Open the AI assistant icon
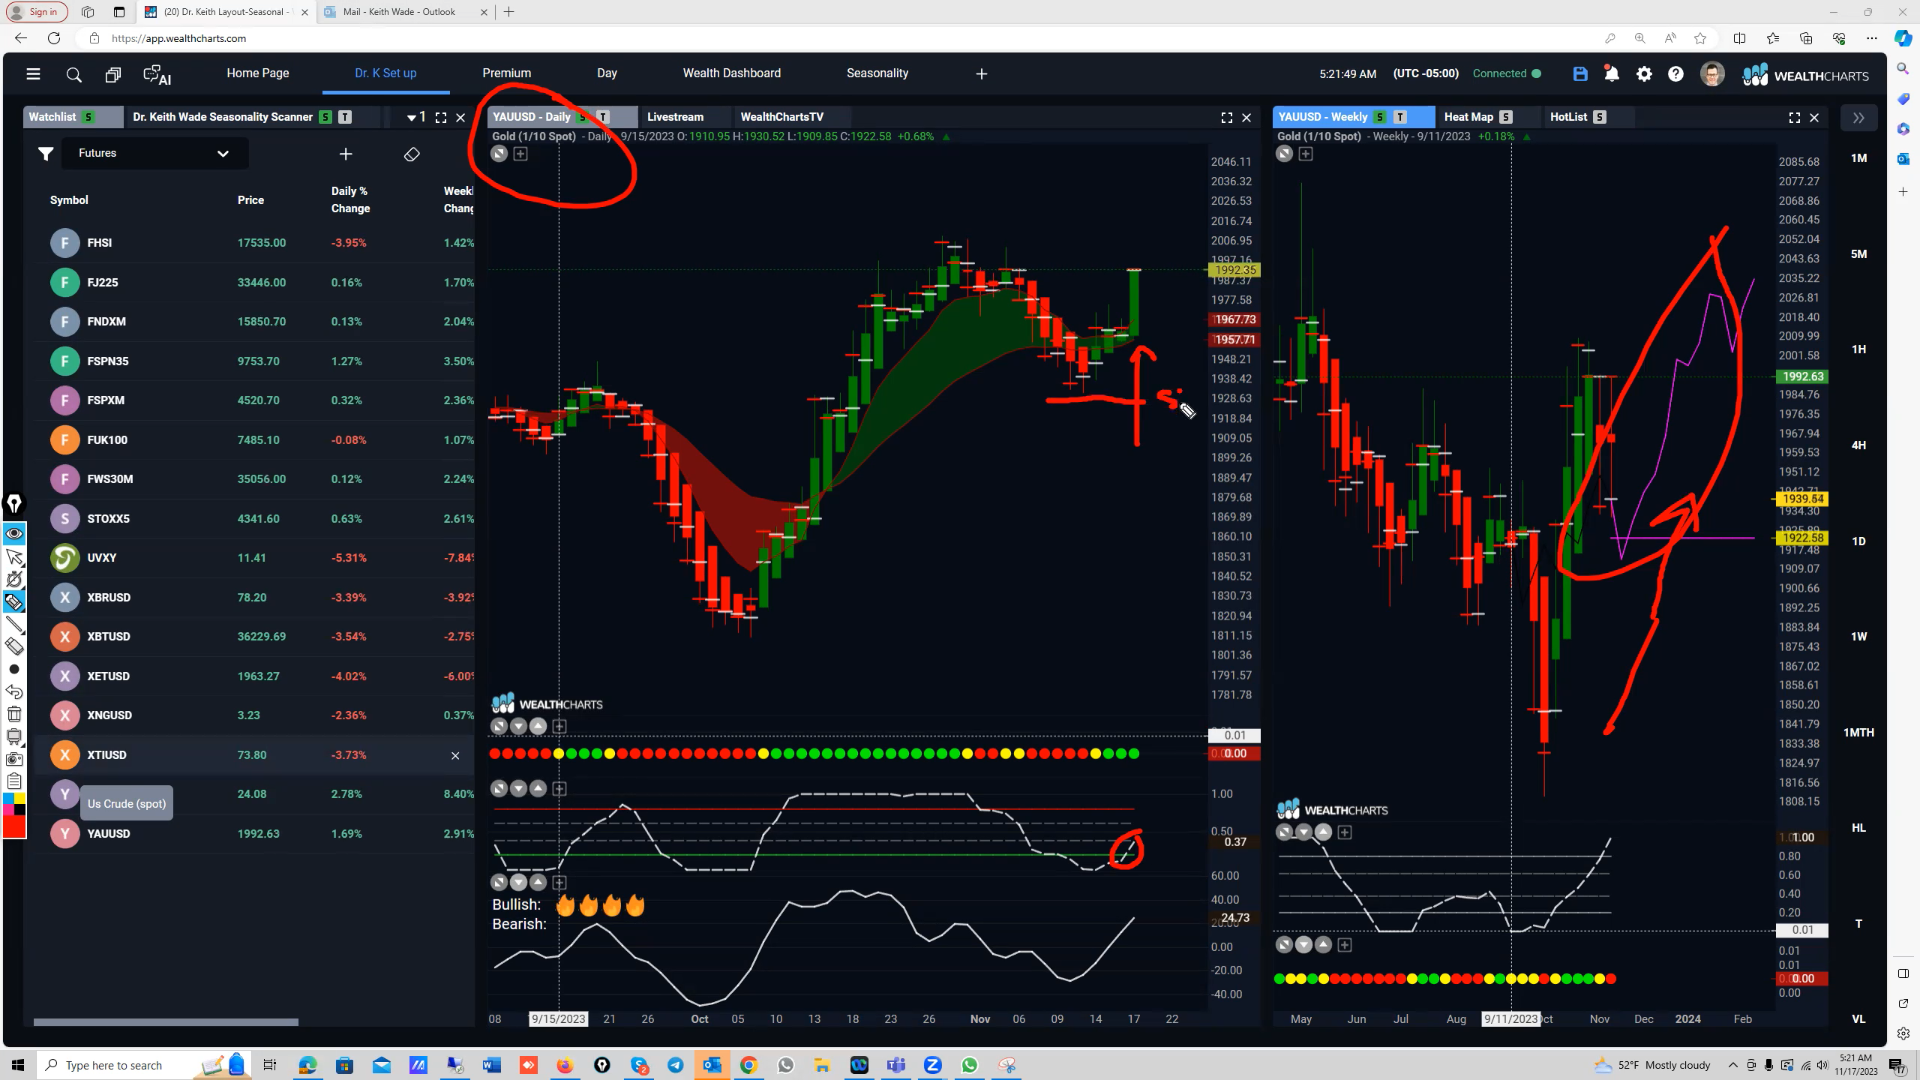The image size is (1920, 1080). coord(157,75)
